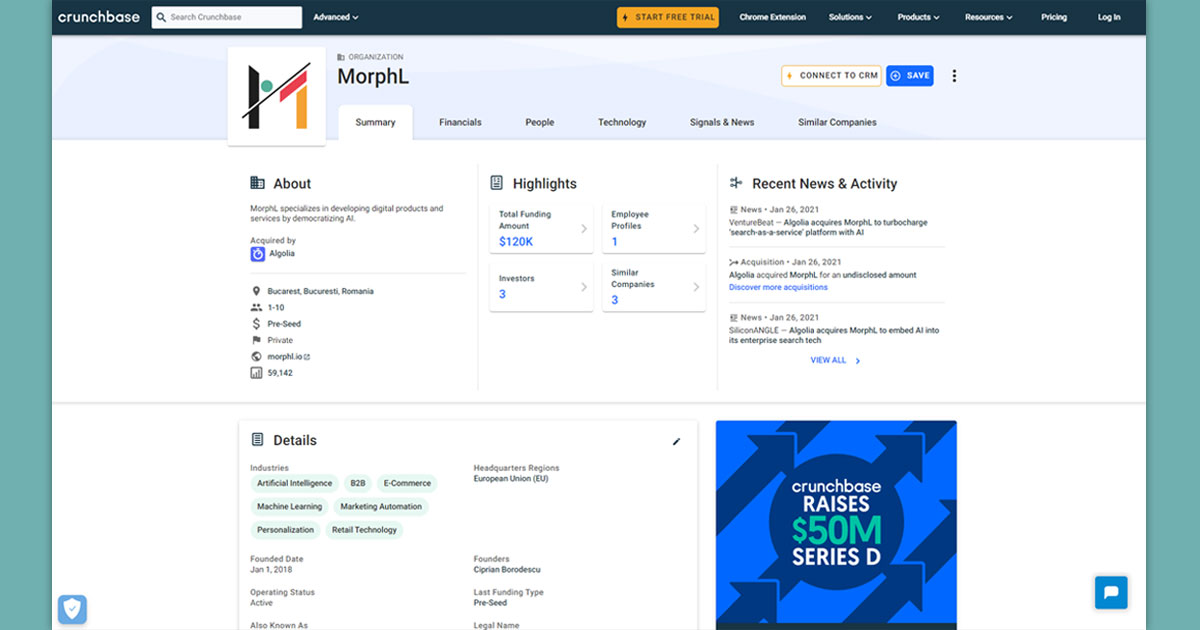
Task: Click the B2B industry tag
Action: point(358,483)
